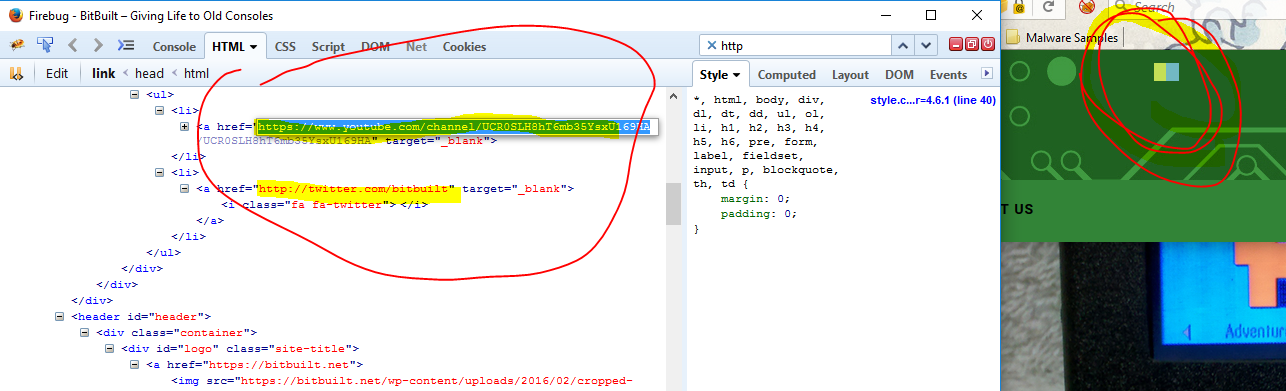This screenshot has width=1286, height=391.
Task: Collapse the header id="header" node
Action: click(x=60, y=316)
